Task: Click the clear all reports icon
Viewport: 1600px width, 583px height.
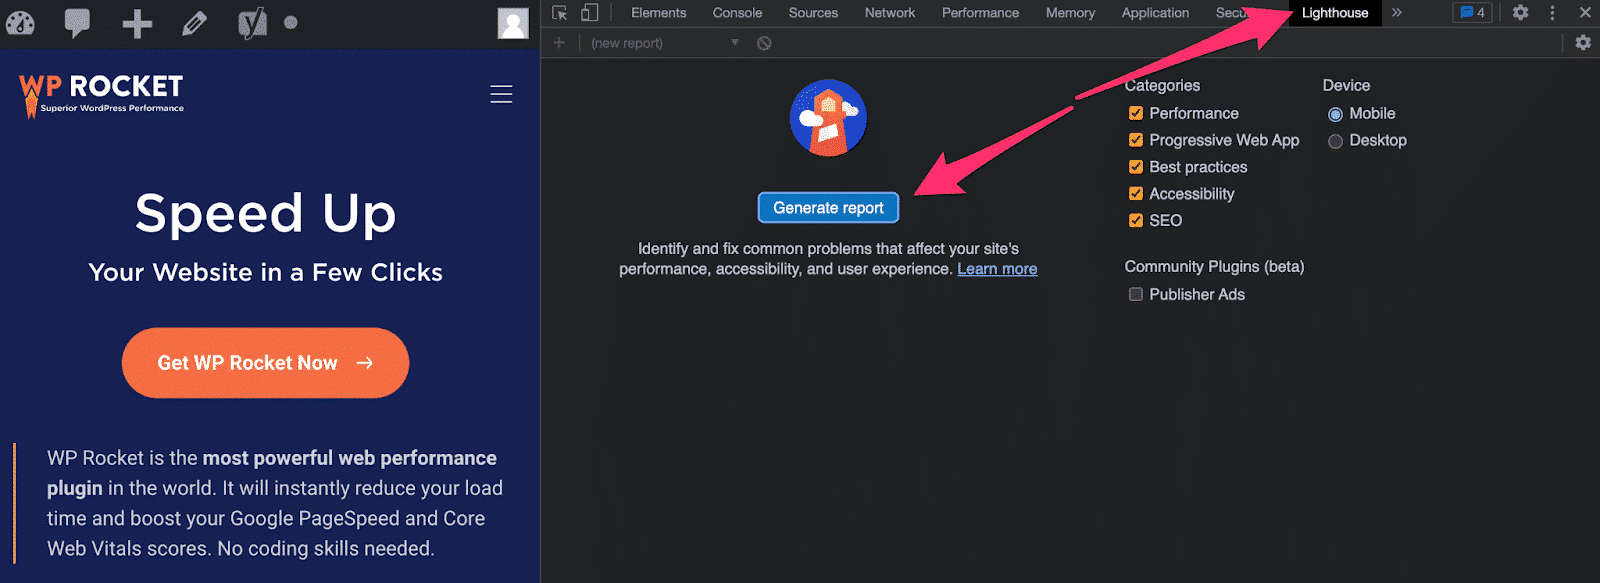Action: click(x=764, y=43)
